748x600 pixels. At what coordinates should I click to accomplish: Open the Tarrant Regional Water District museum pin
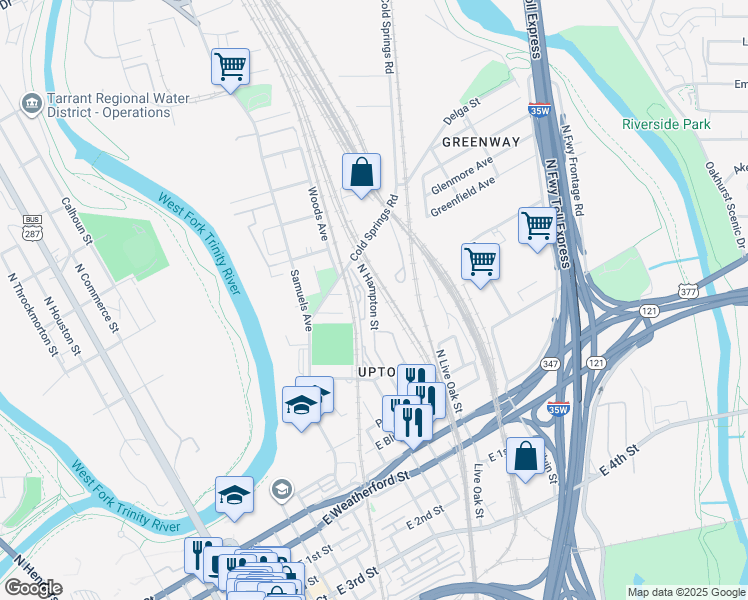32,104
